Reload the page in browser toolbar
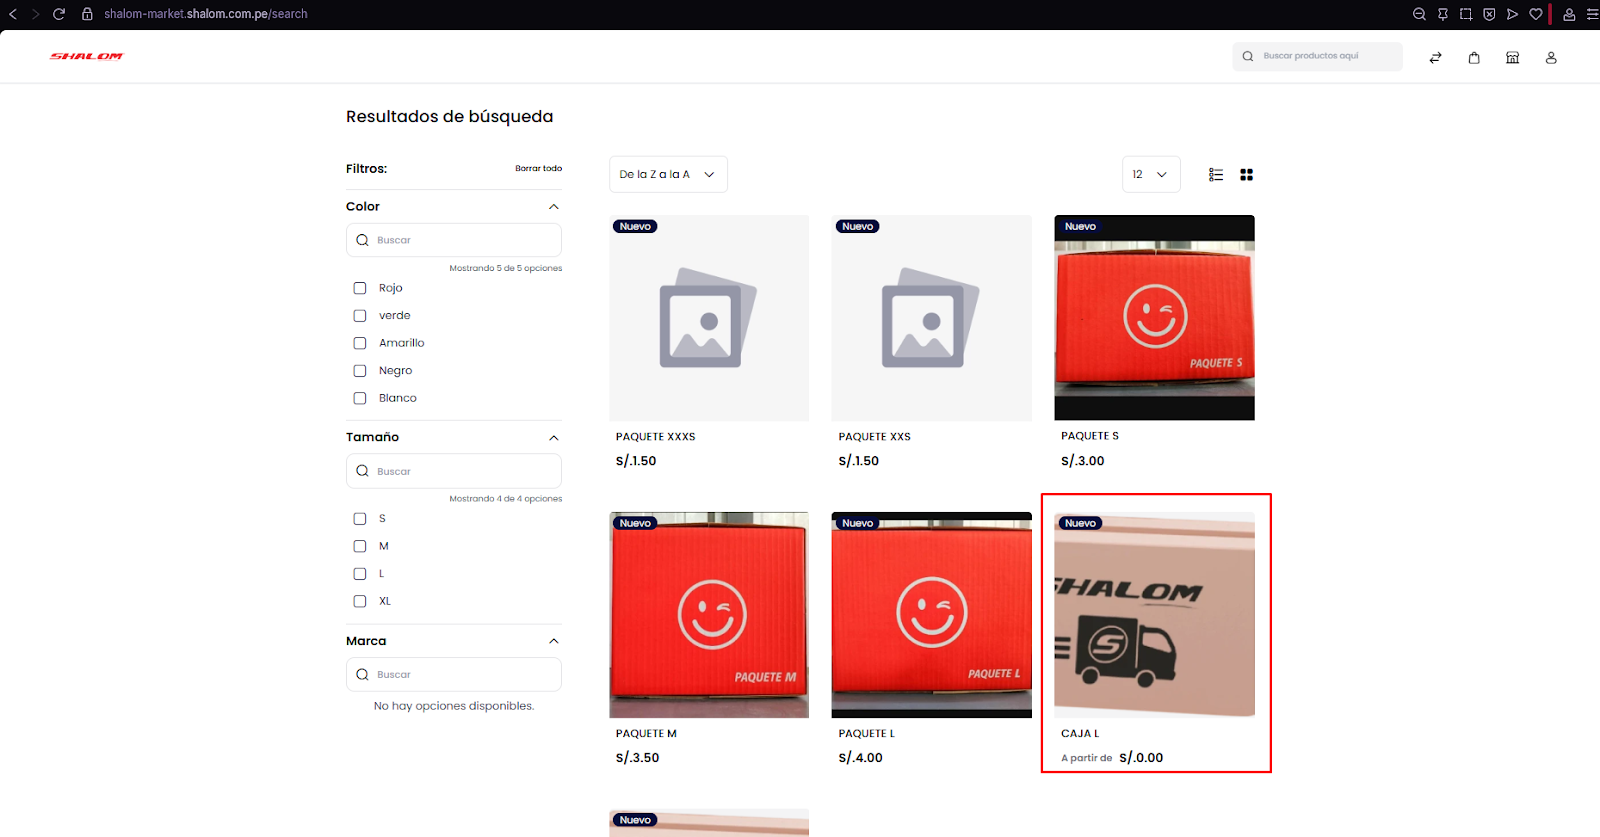Viewport: 1600px width, 837px height. click(x=59, y=14)
